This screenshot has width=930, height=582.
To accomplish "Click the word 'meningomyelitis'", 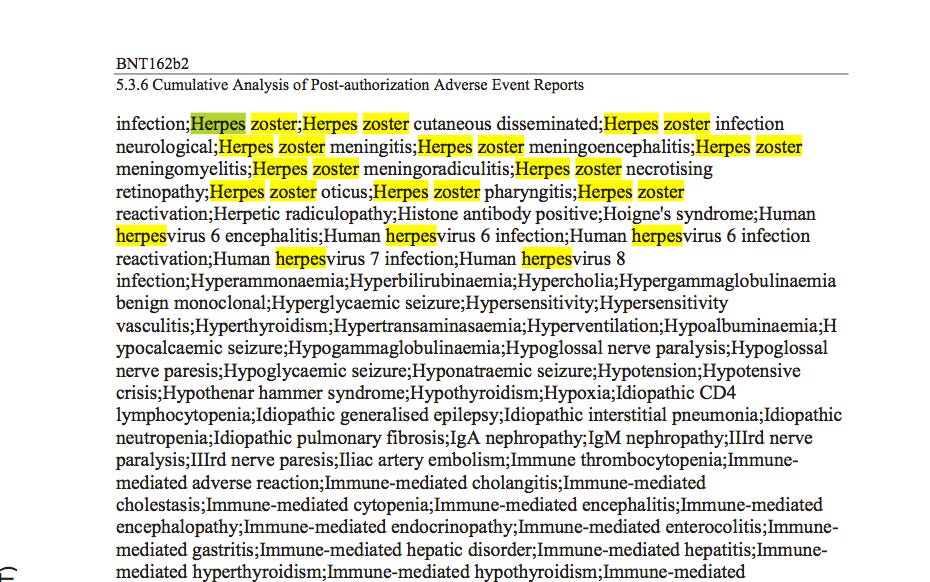I will (182, 169).
